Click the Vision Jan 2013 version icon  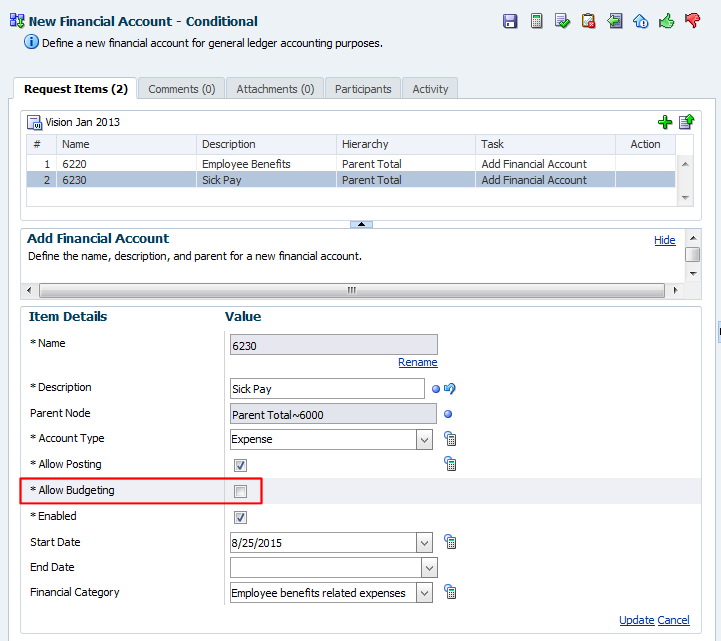[34, 123]
